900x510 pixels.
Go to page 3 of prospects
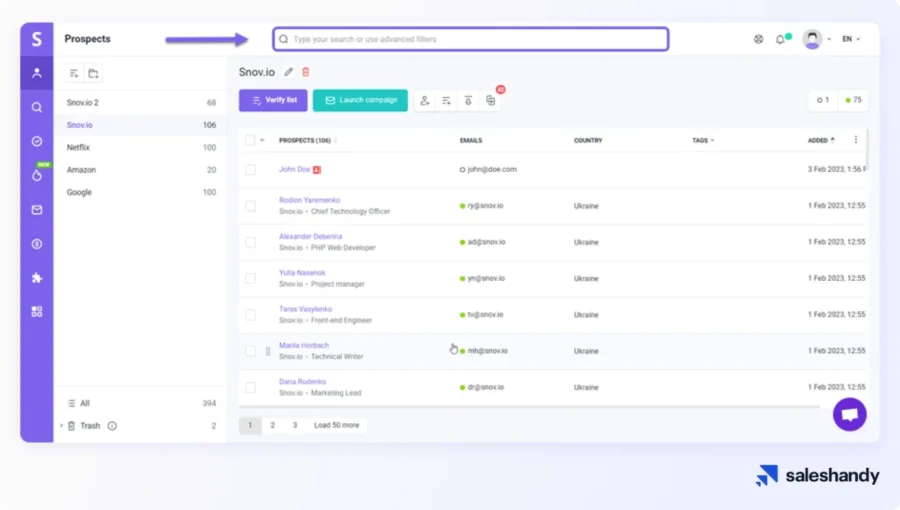[x=295, y=425]
